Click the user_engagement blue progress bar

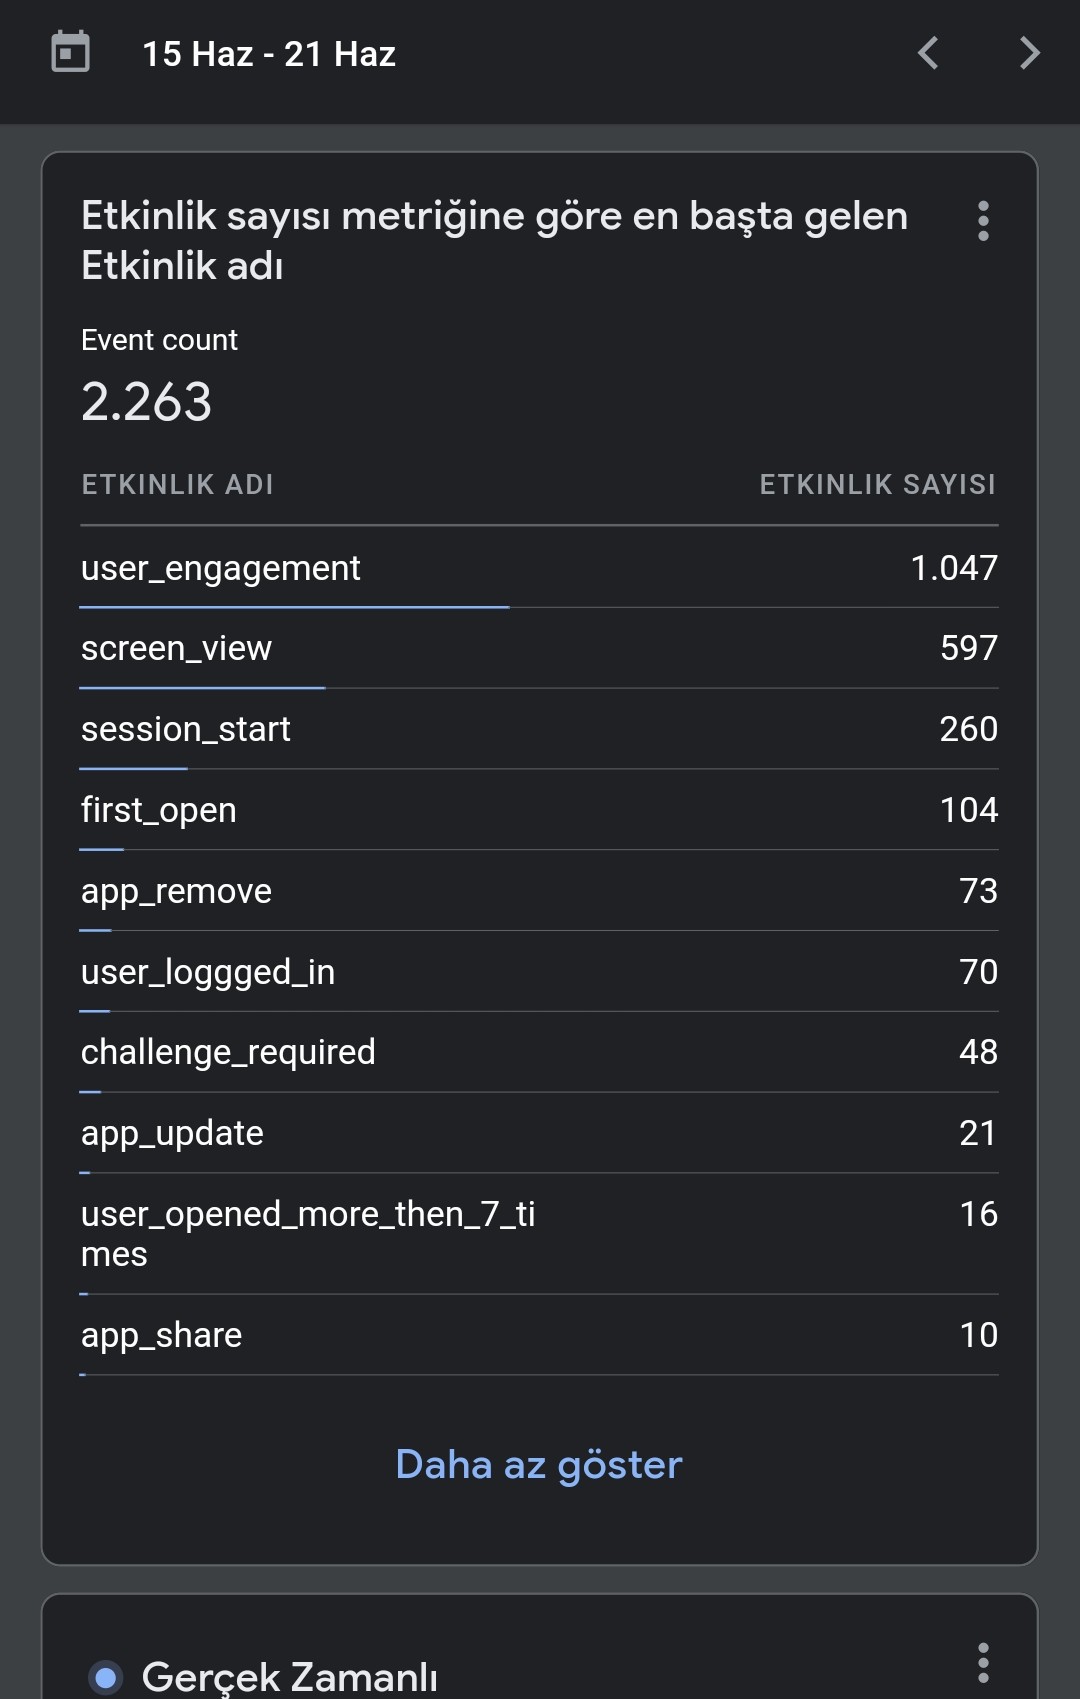click(295, 607)
